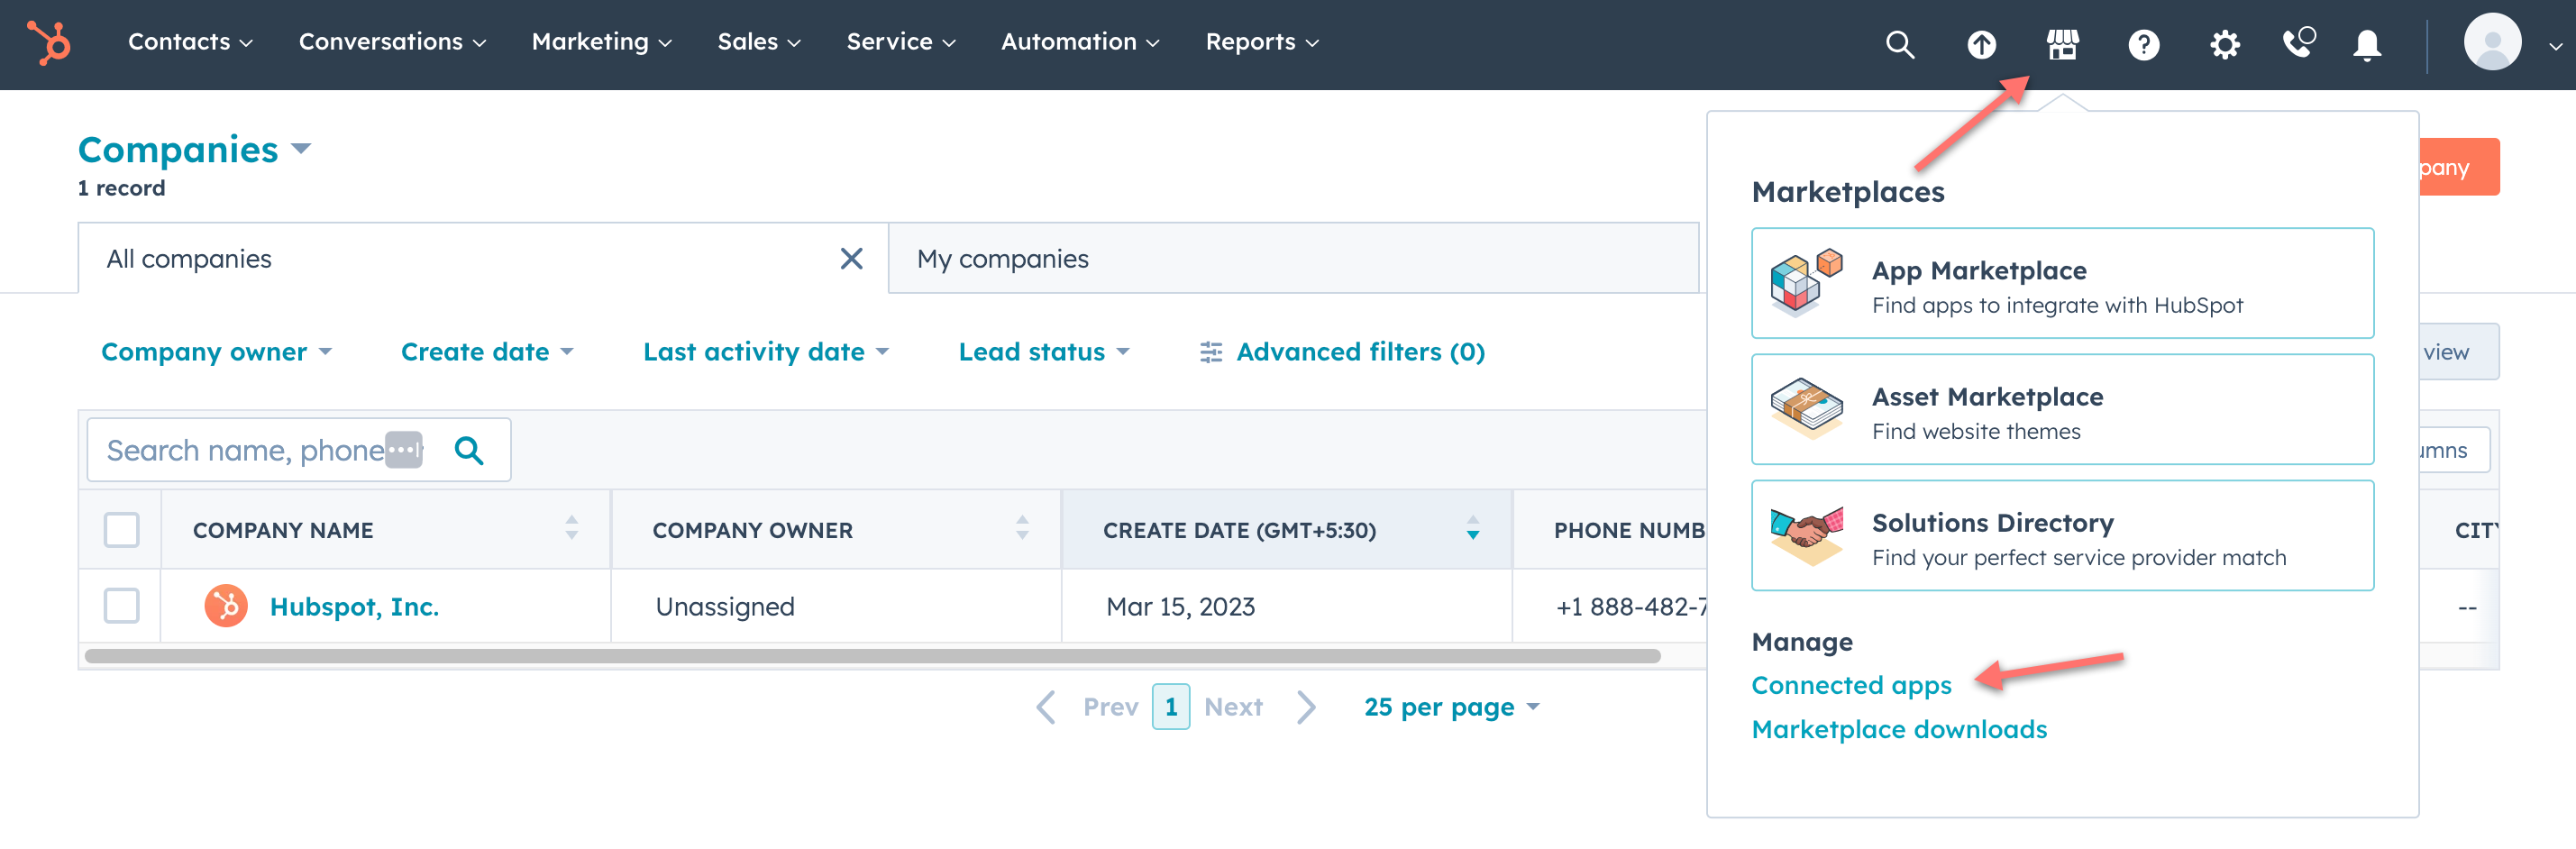
Task: Open the Hubspot, Inc. company record
Action: tap(354, 607)
